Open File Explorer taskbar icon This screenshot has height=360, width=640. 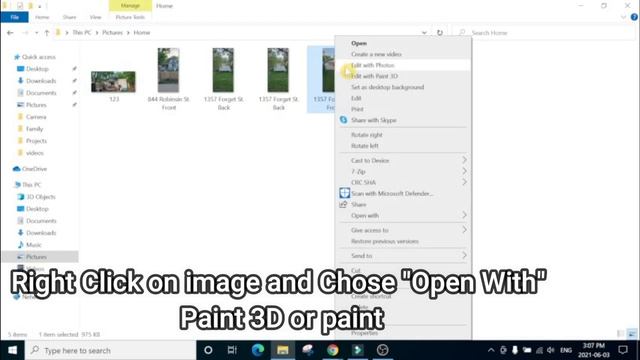coord(282,350)
